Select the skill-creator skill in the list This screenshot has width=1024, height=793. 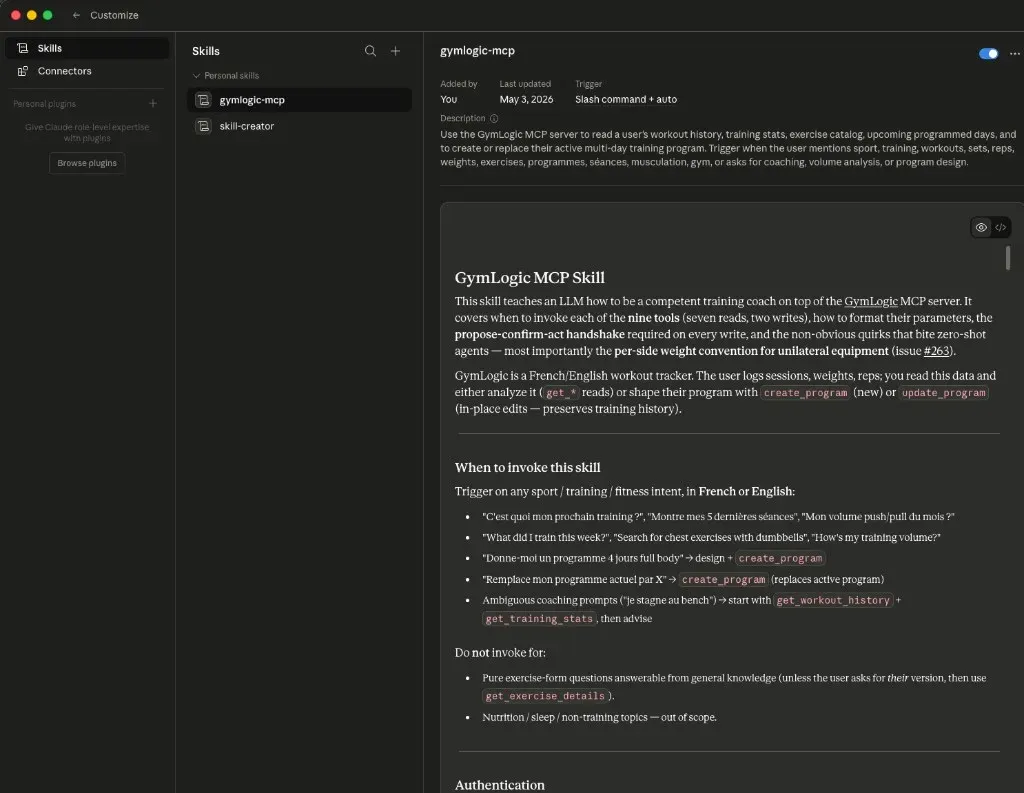(299, 126)
